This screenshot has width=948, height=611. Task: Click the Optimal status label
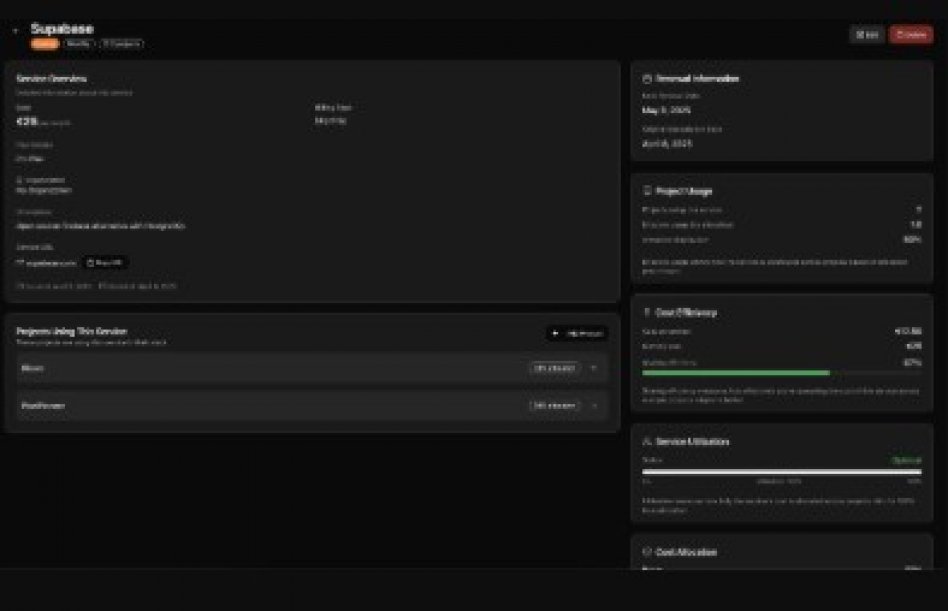point(907,460)
